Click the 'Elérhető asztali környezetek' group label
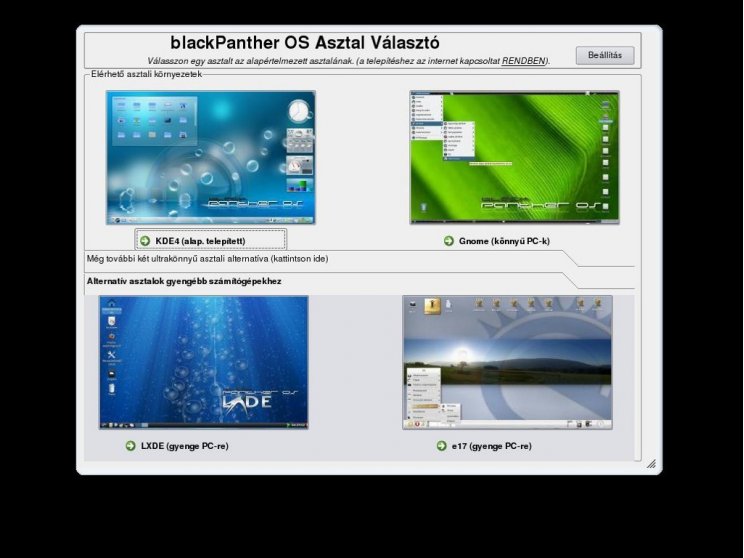This screenshot has height=558, width=744. point(147,74)
